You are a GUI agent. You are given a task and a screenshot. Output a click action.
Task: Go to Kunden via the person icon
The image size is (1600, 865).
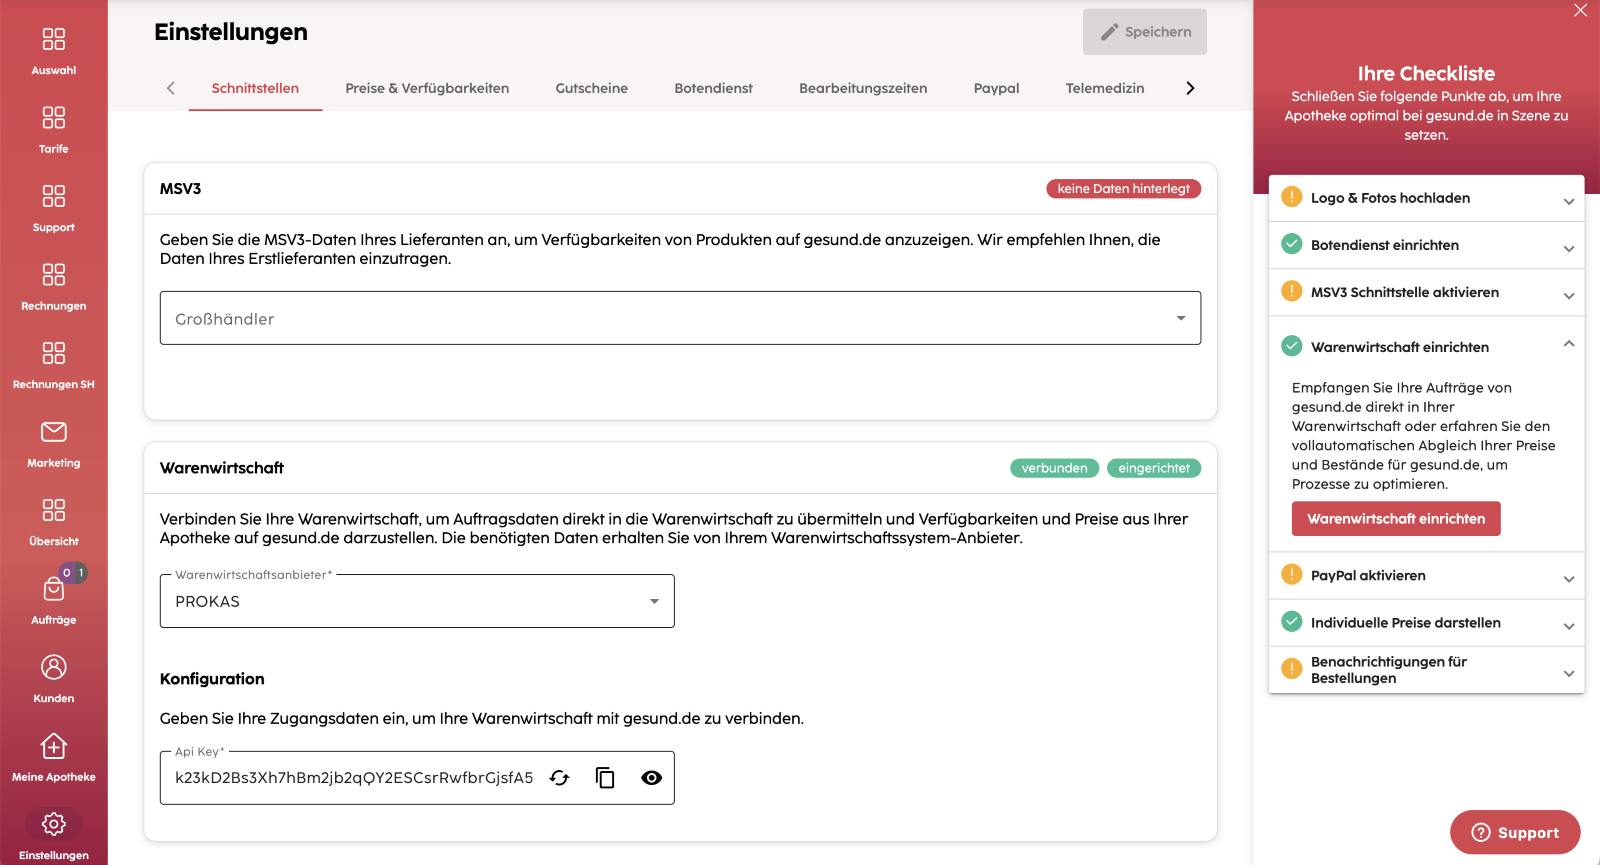[54, 668]
